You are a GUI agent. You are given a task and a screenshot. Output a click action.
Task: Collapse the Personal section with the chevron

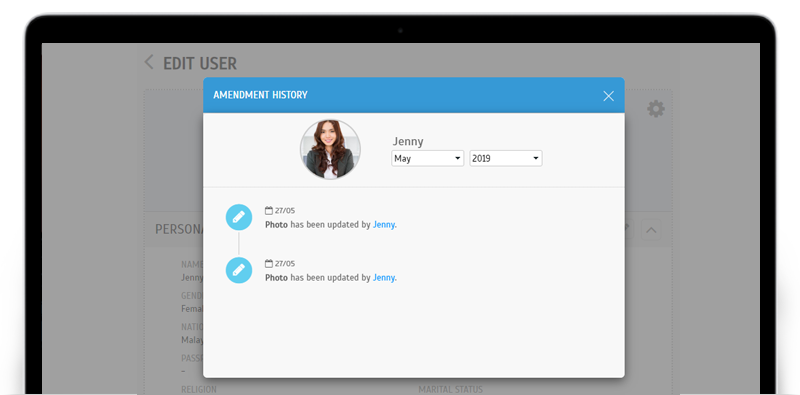[651, 230]
